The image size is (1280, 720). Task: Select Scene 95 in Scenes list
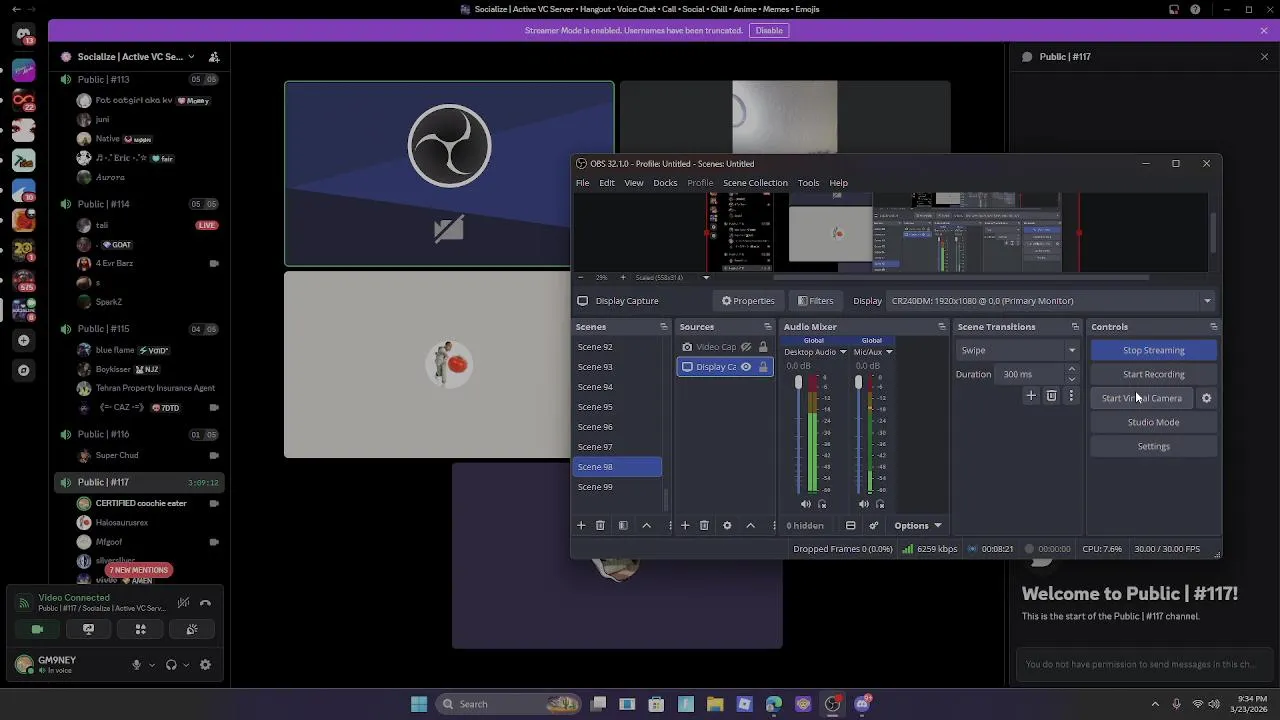(x=617, y=407)
